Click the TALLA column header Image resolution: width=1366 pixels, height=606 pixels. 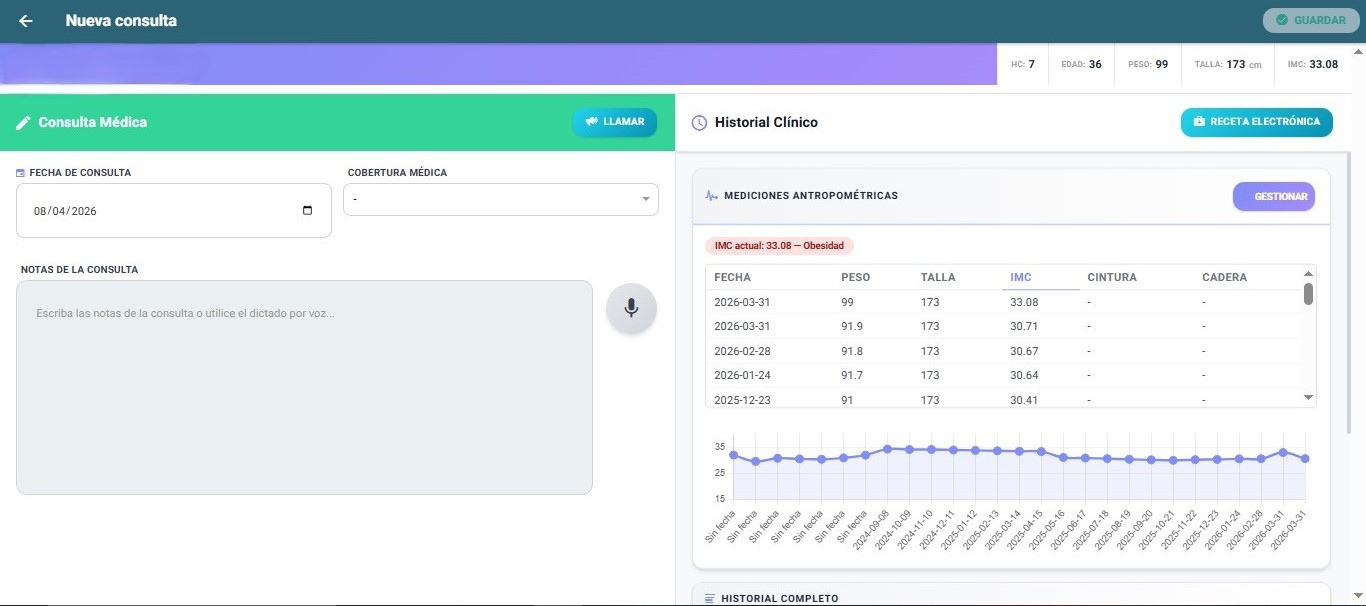938,277
